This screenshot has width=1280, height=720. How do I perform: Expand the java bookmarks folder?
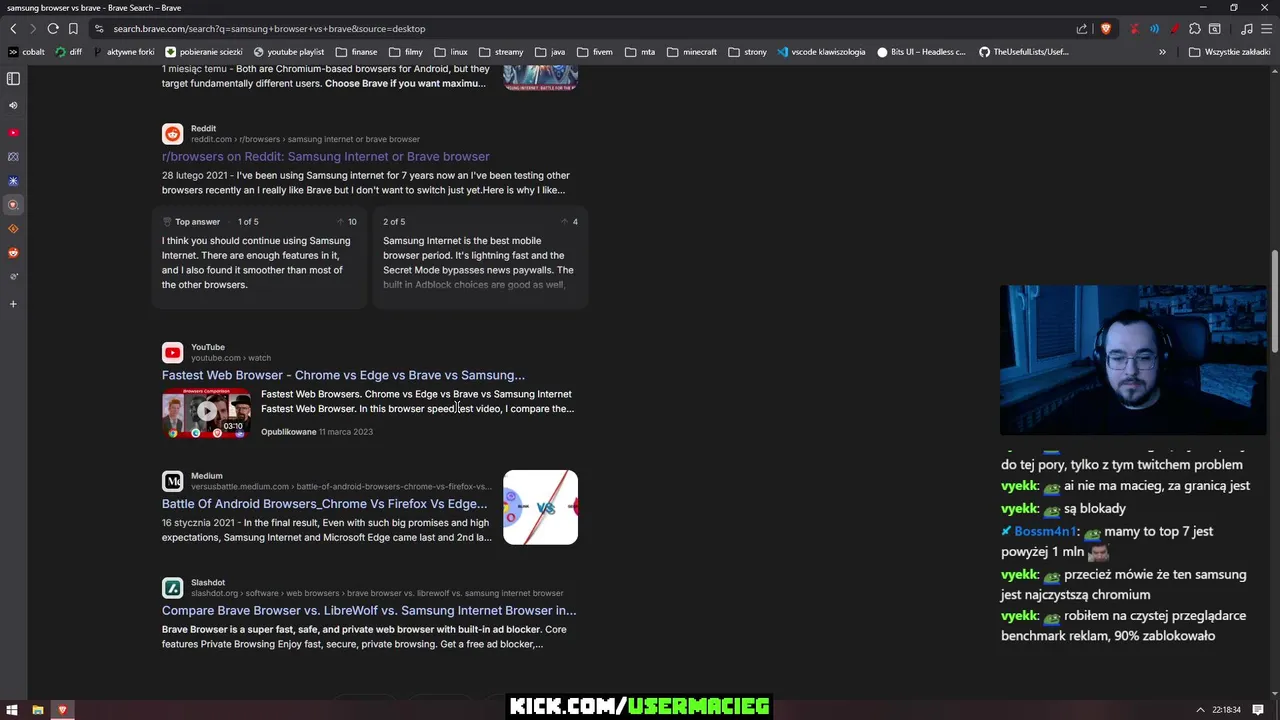[550, 52]
